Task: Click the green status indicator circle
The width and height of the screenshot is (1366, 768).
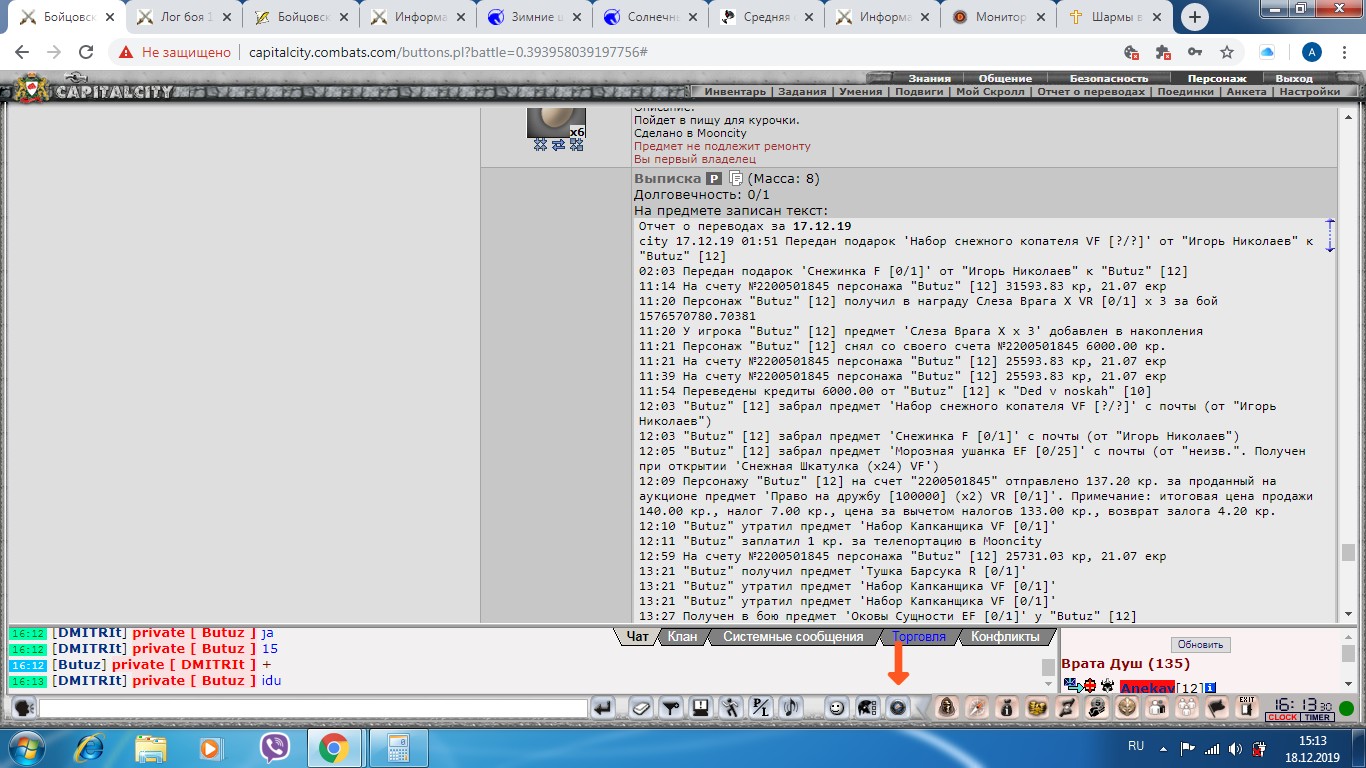Action: point(1347,709)
